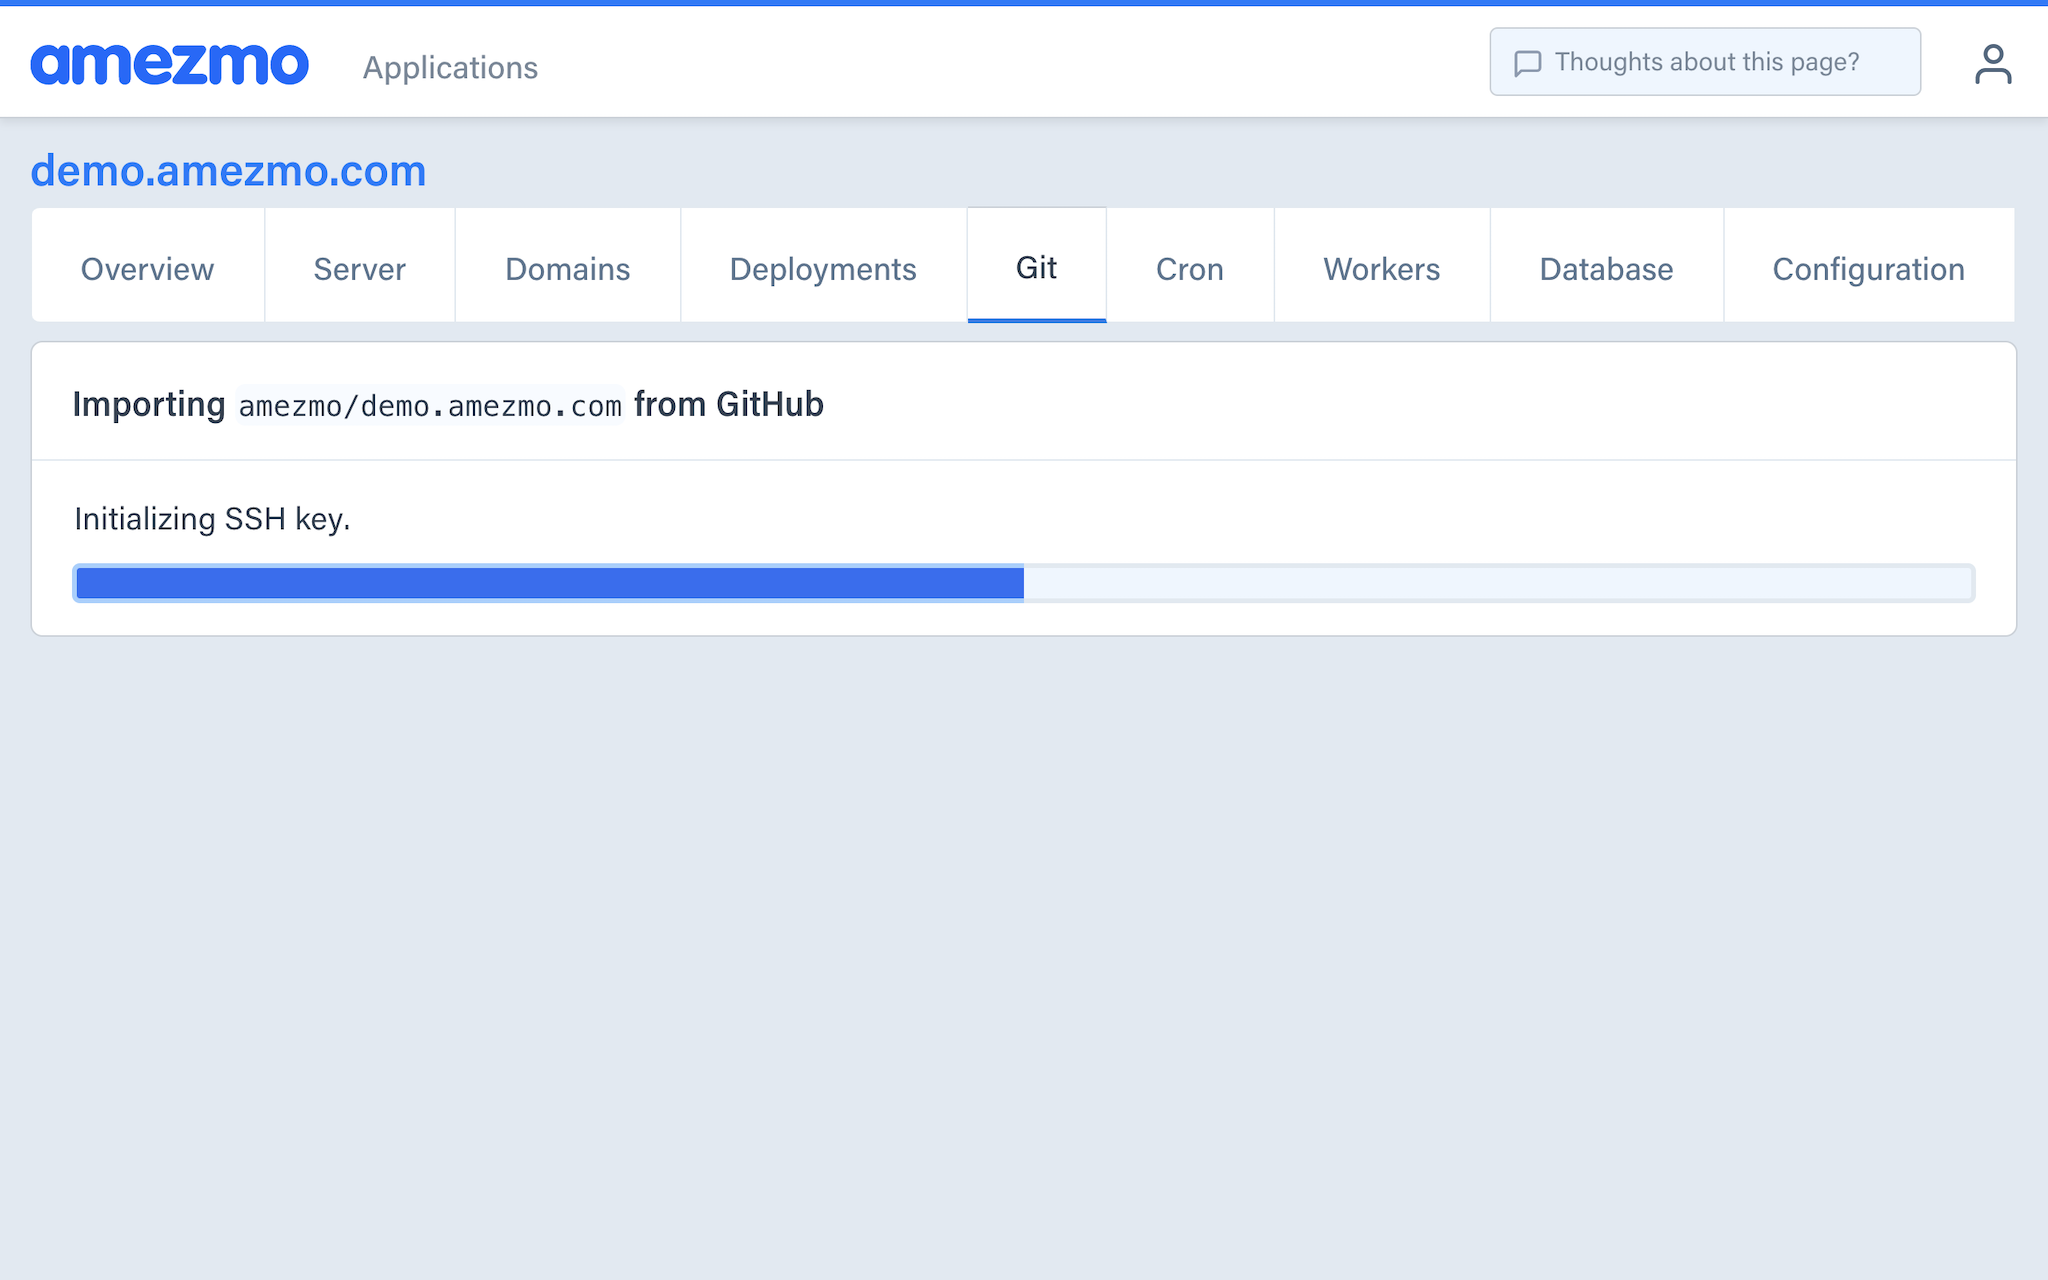
Task: Open the Configuration tab
Action: coord(1868,268)
